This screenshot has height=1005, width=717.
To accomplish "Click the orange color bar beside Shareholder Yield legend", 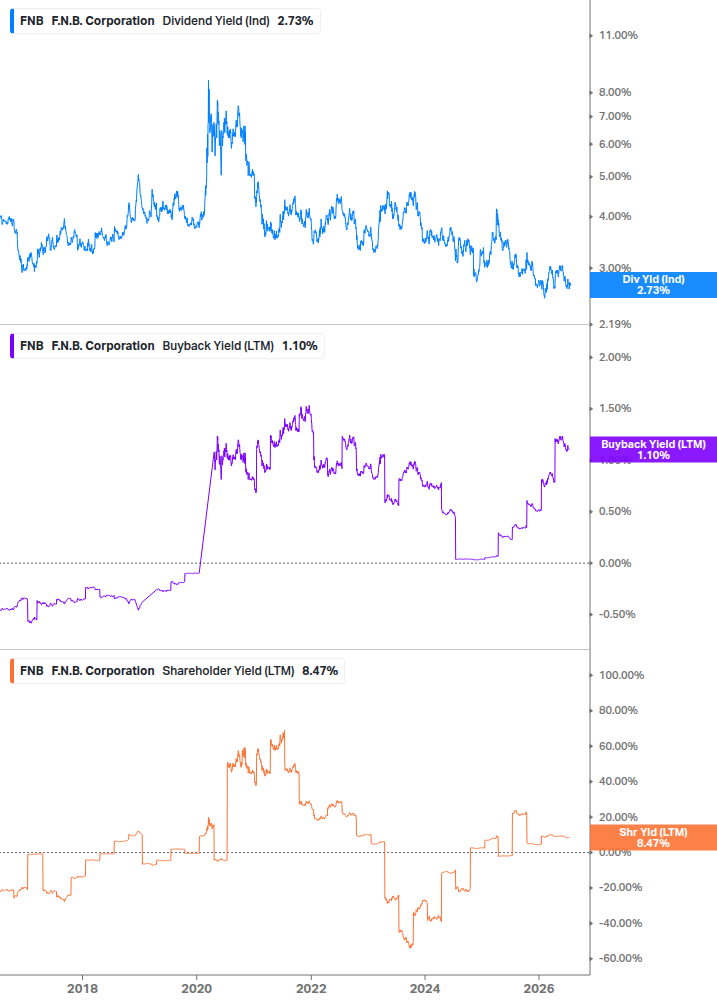I will (x=12, y=671).
